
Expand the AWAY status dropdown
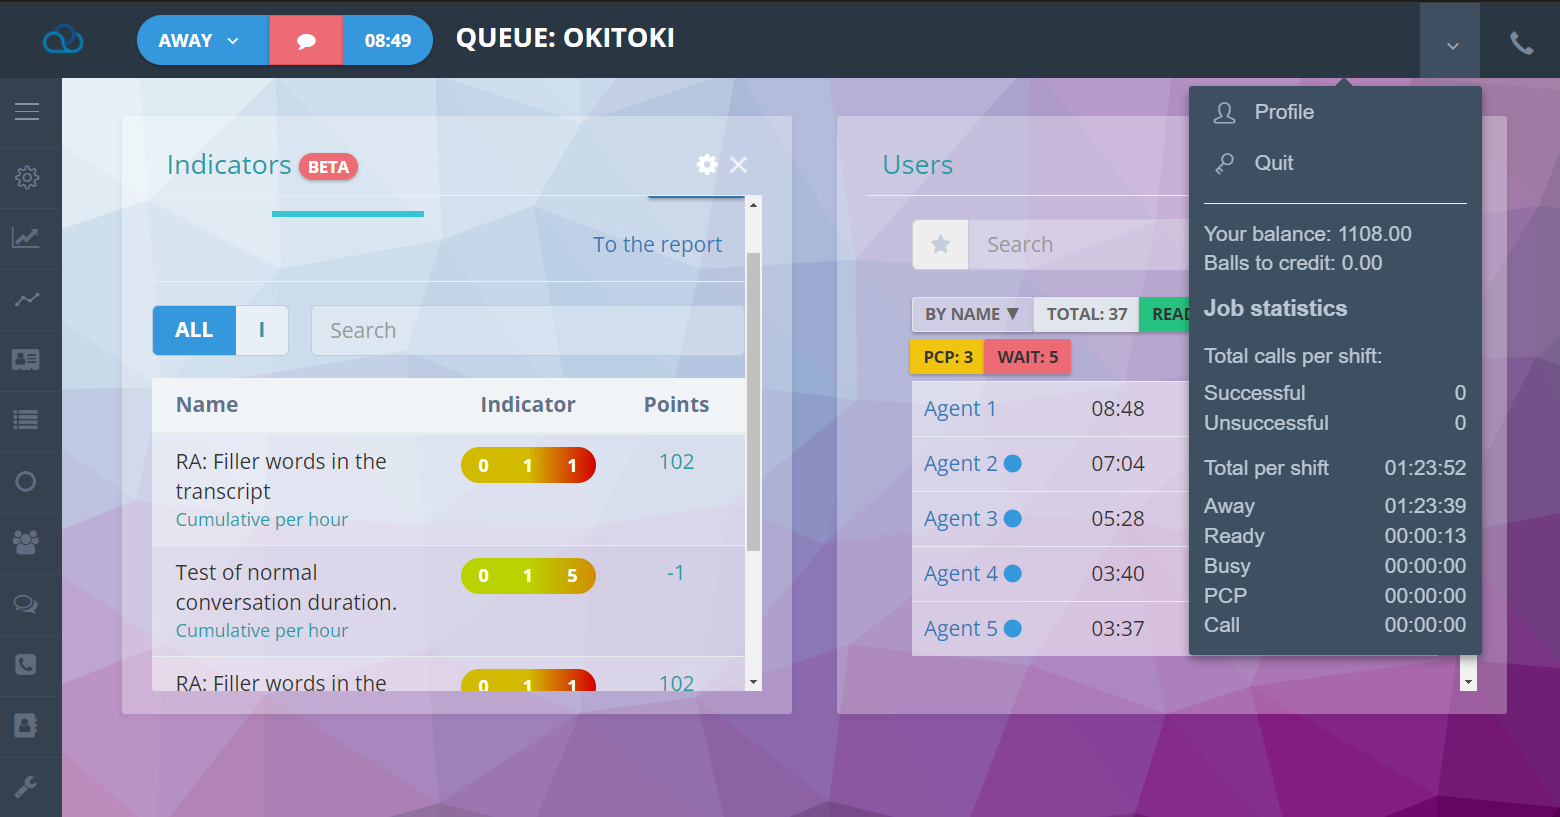point(201,41)
